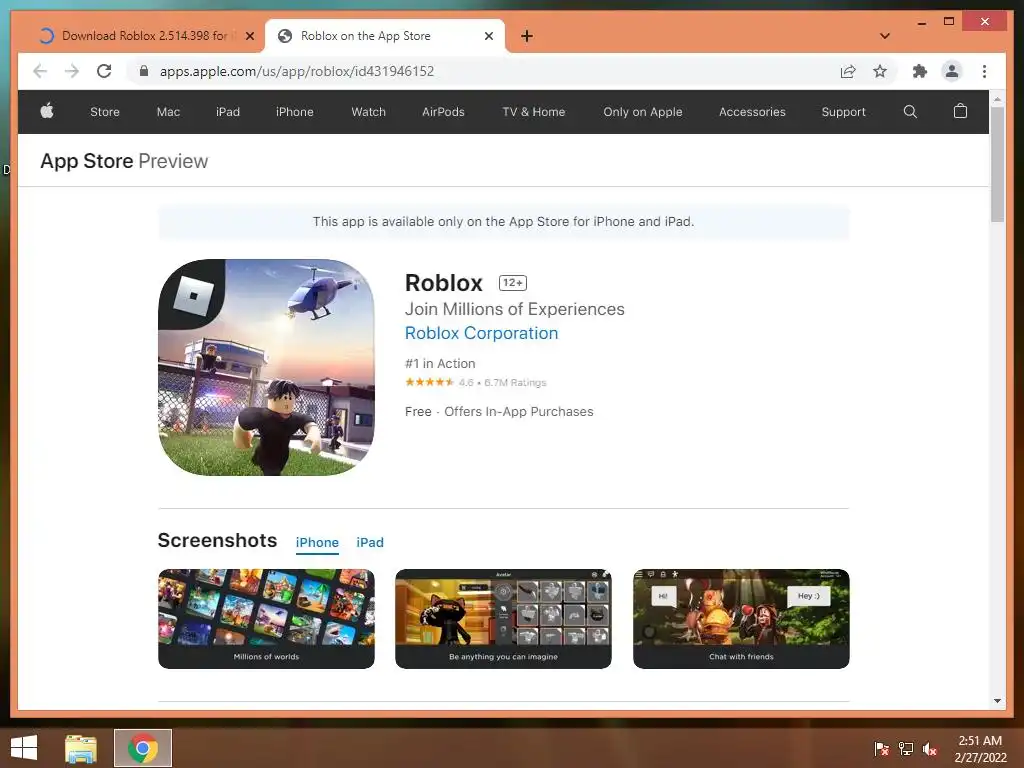This screenshot has height=768, width=1024.
Task: Select the Roblox on the App Store tab
Action: pos(385,36)
